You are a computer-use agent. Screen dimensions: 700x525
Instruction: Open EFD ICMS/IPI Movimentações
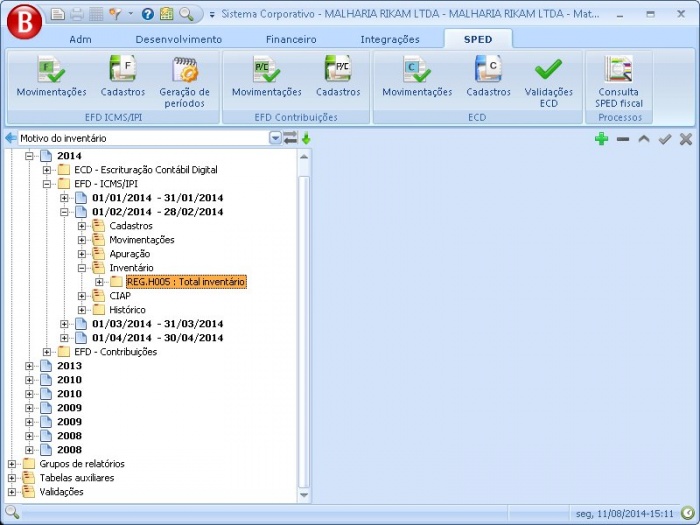point(51,78)
